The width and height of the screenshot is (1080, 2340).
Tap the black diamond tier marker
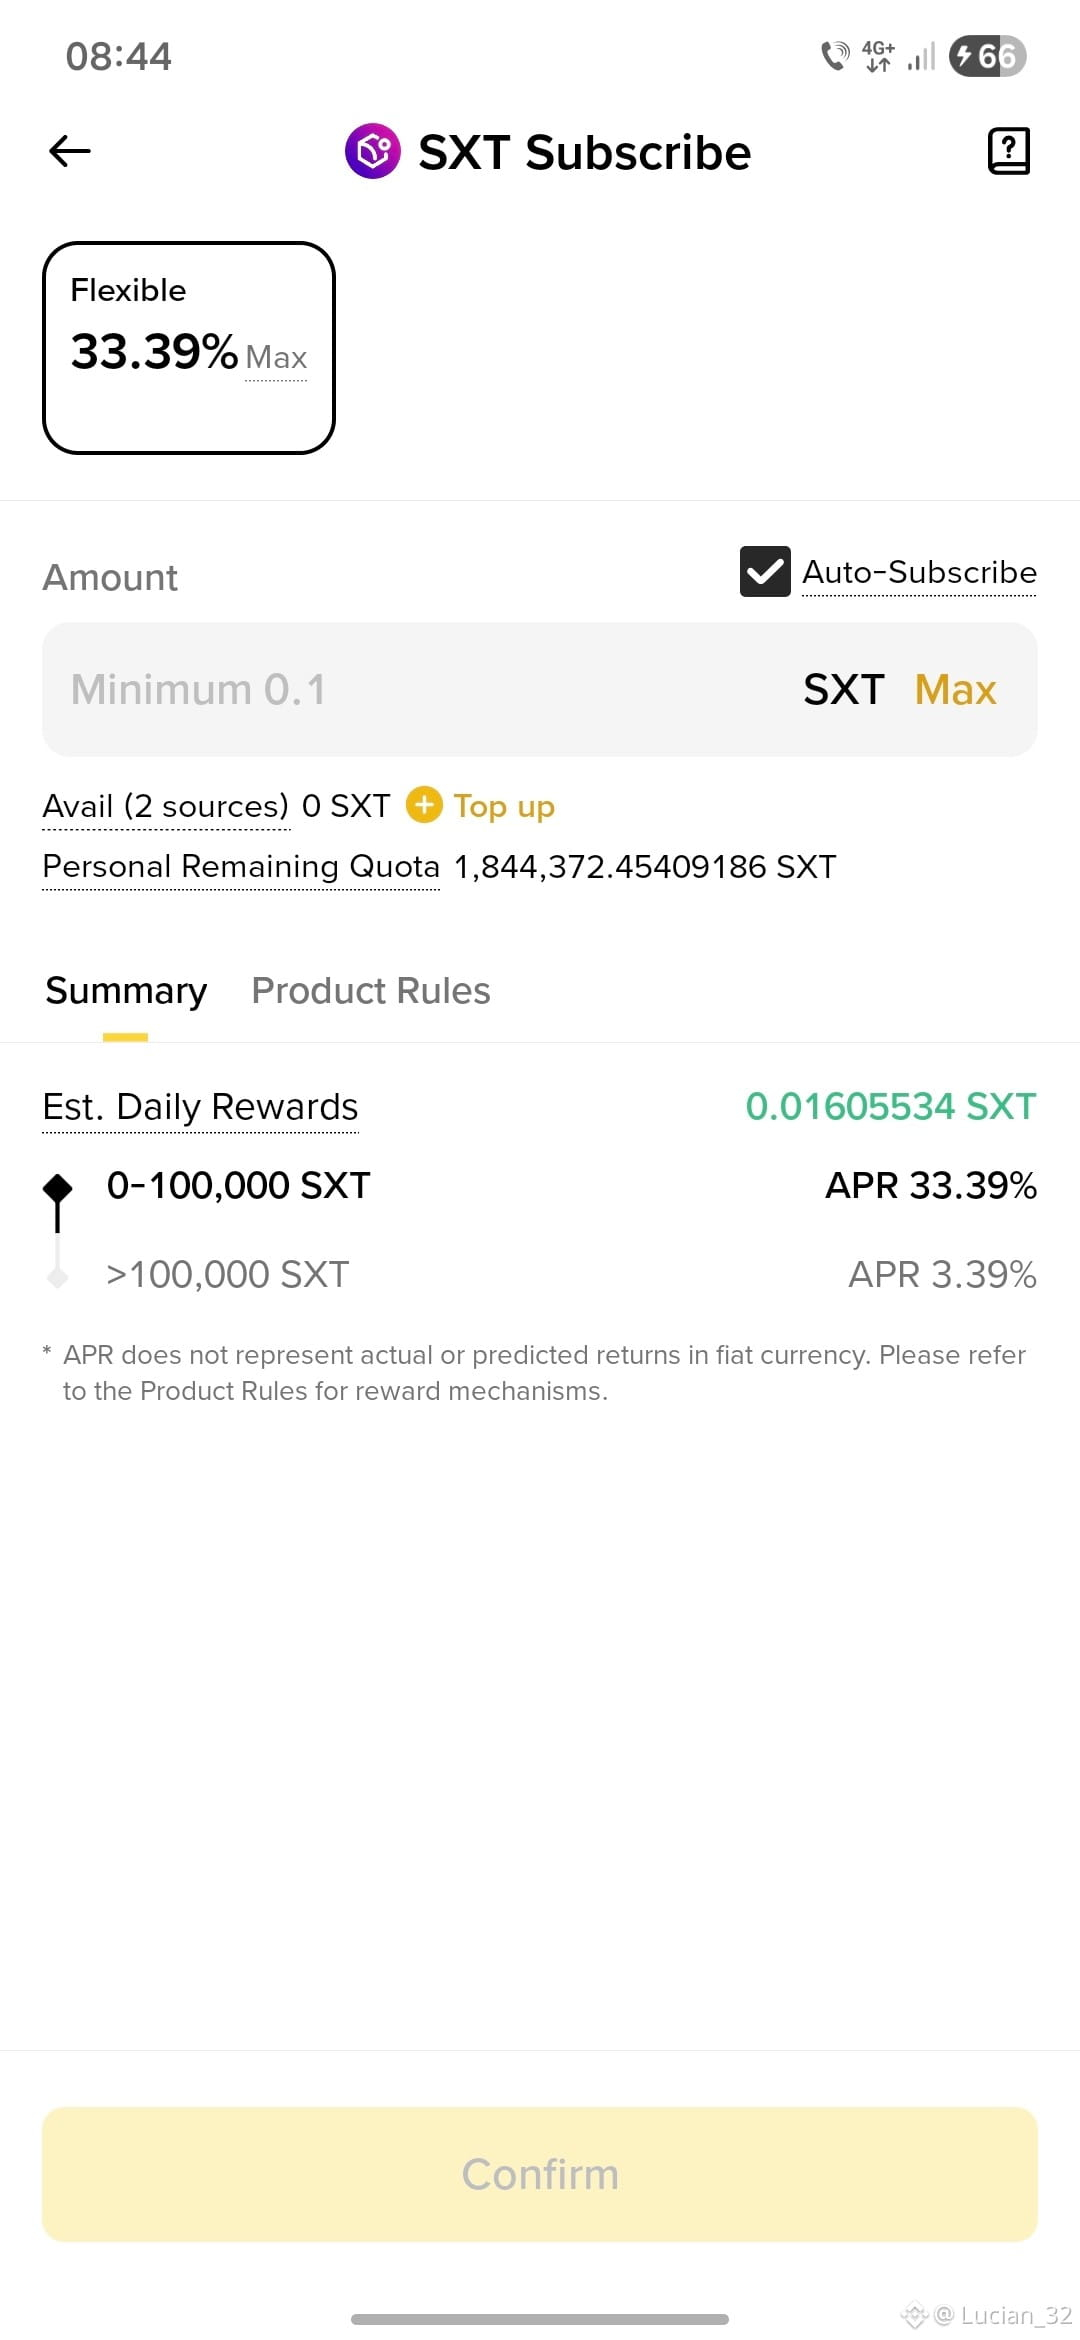click(x=58, y=1188)
